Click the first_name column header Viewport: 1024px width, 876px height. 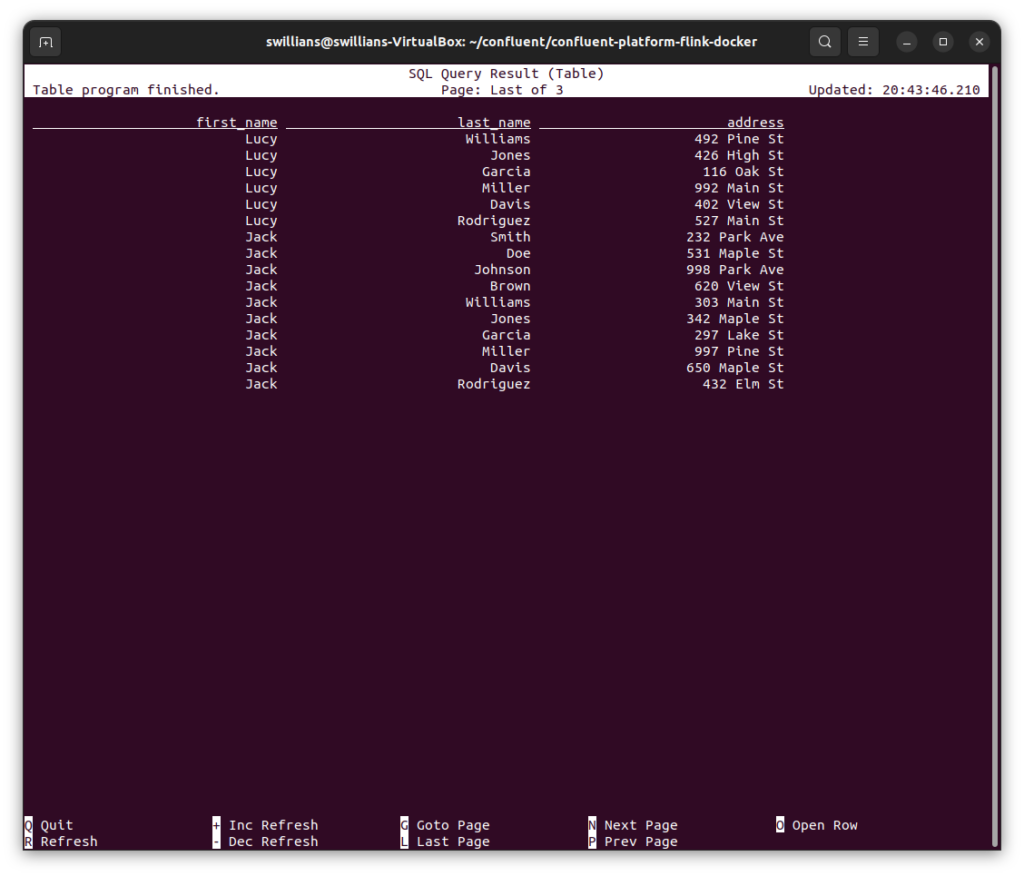(236, 123)
